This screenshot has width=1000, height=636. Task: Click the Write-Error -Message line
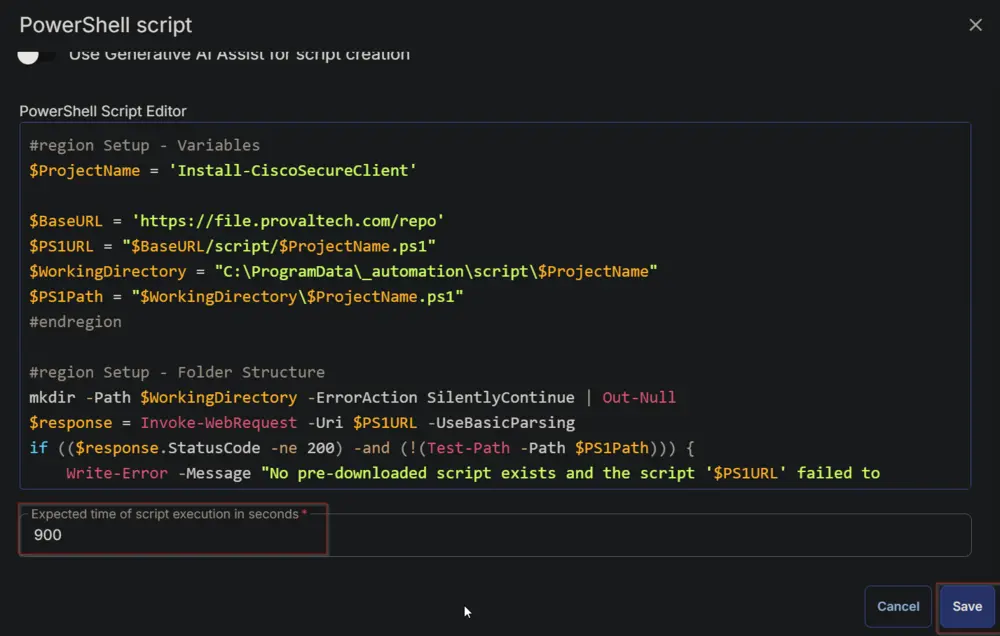473,473
